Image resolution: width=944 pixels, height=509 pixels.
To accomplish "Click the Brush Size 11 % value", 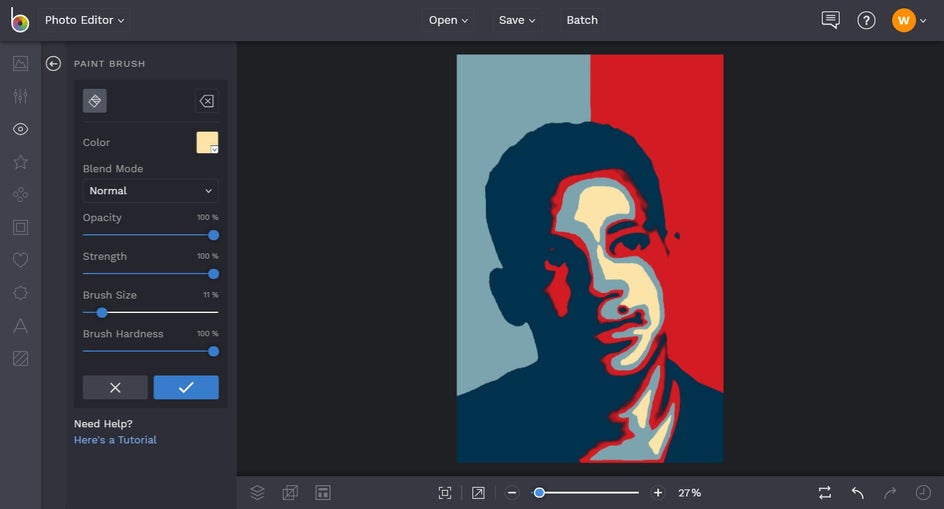I will [x=211, y=295].
